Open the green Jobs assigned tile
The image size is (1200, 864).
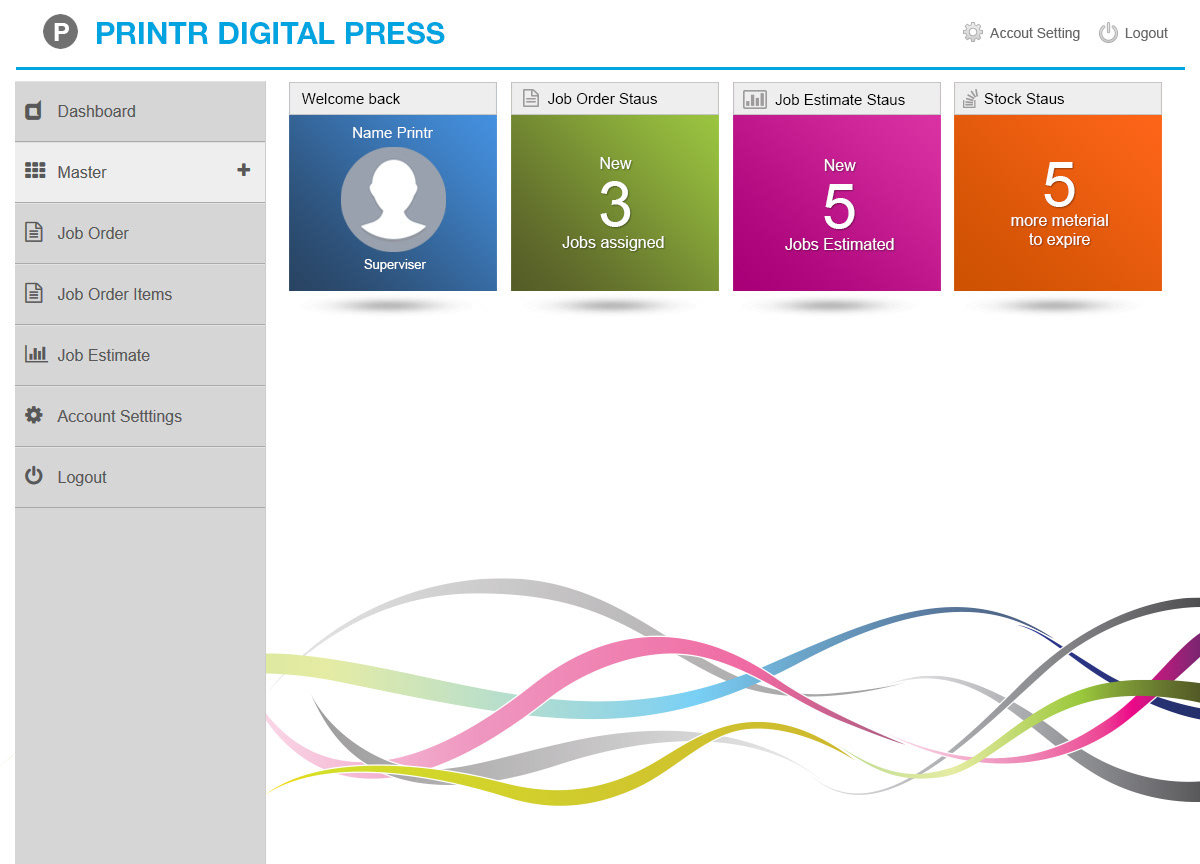(614, 203)
